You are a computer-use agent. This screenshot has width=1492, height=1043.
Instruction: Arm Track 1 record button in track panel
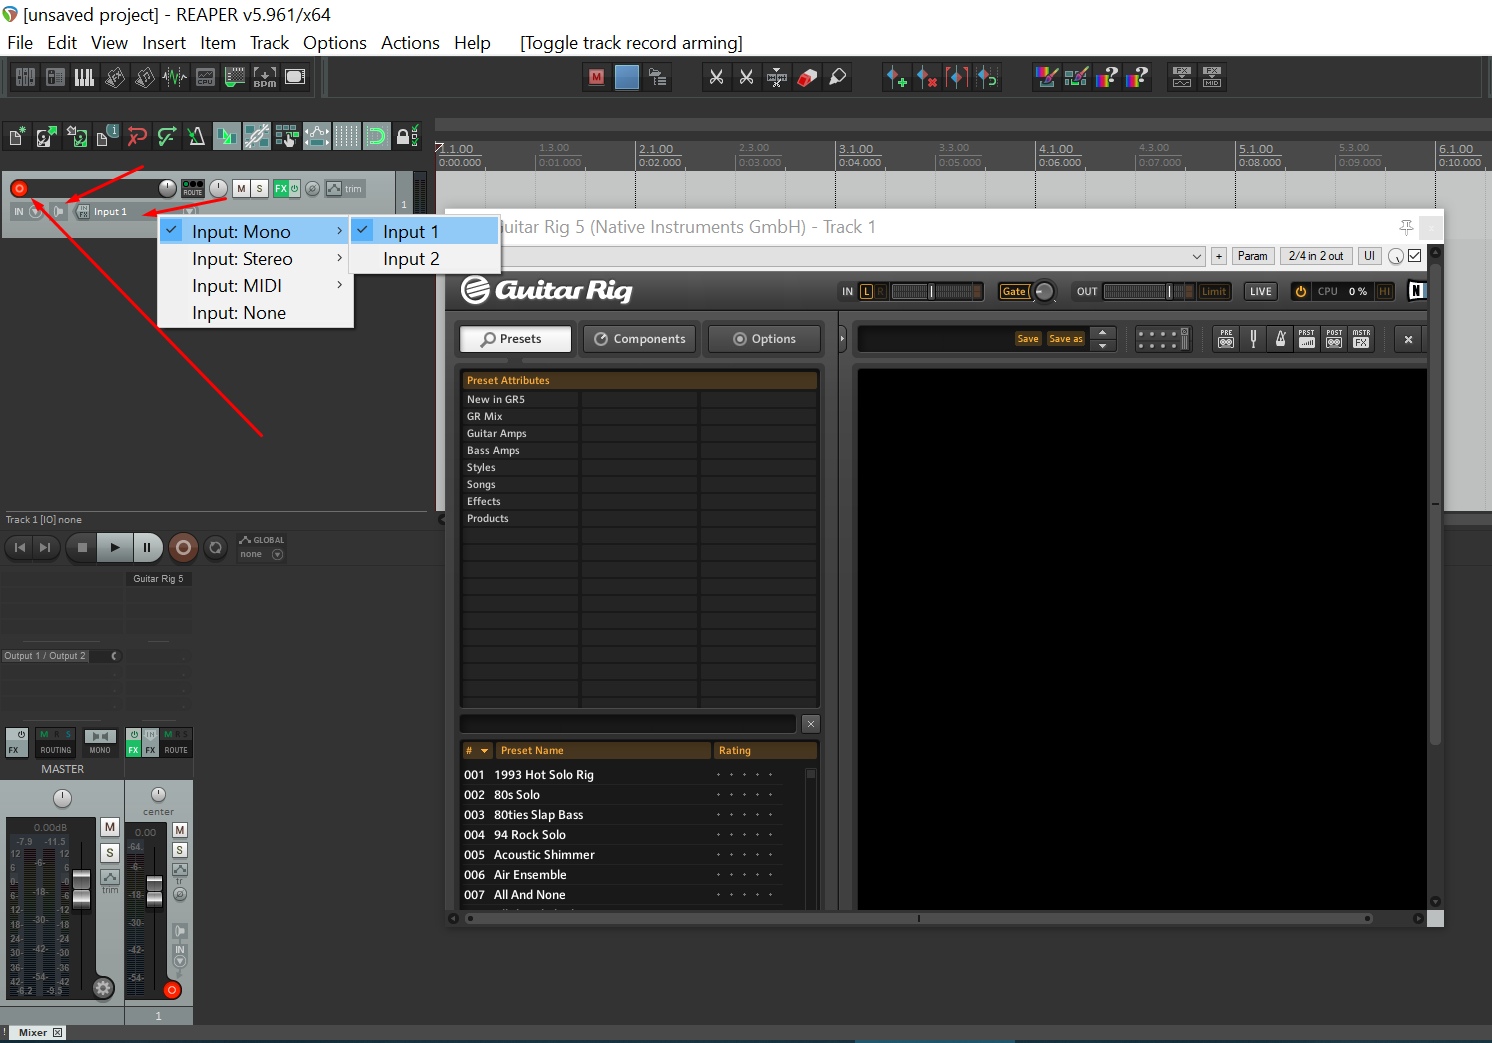coord(19,188)
